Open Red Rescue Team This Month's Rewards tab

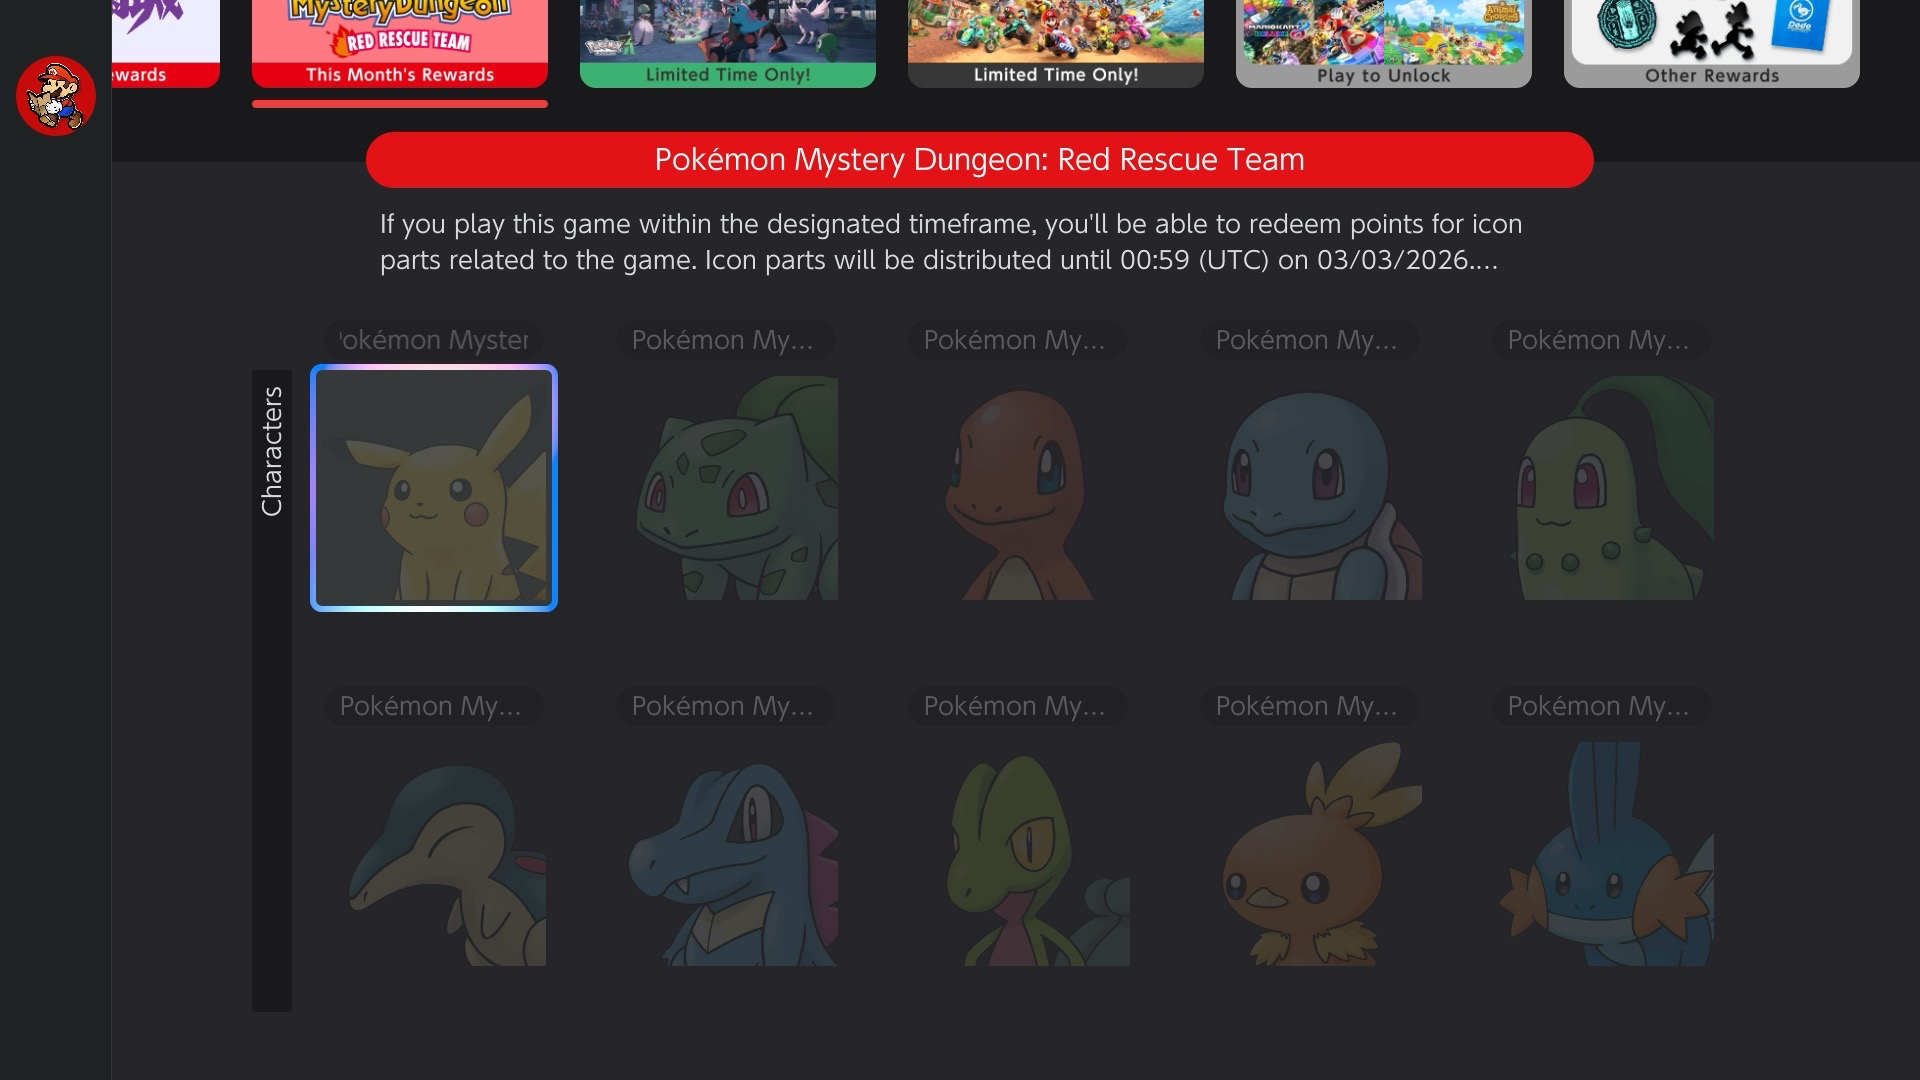coord(399,44)
